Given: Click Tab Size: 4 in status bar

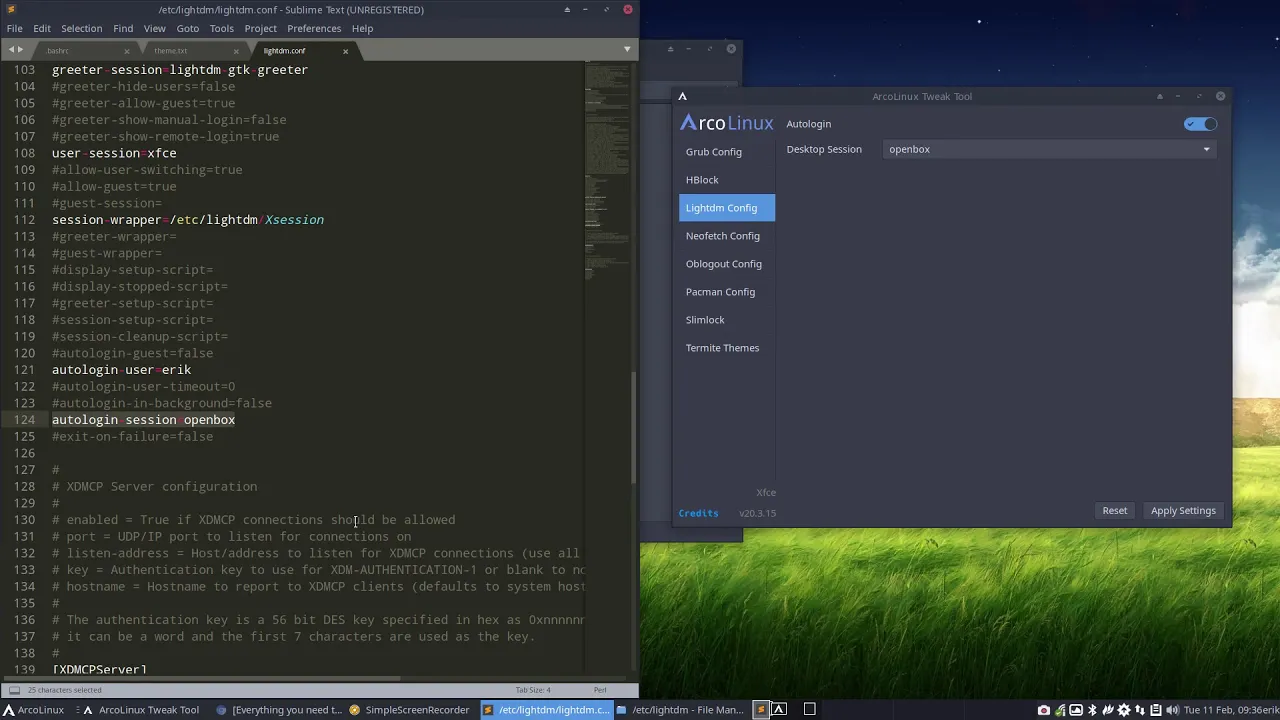Looking at the screenshot, I should [533, 690].
